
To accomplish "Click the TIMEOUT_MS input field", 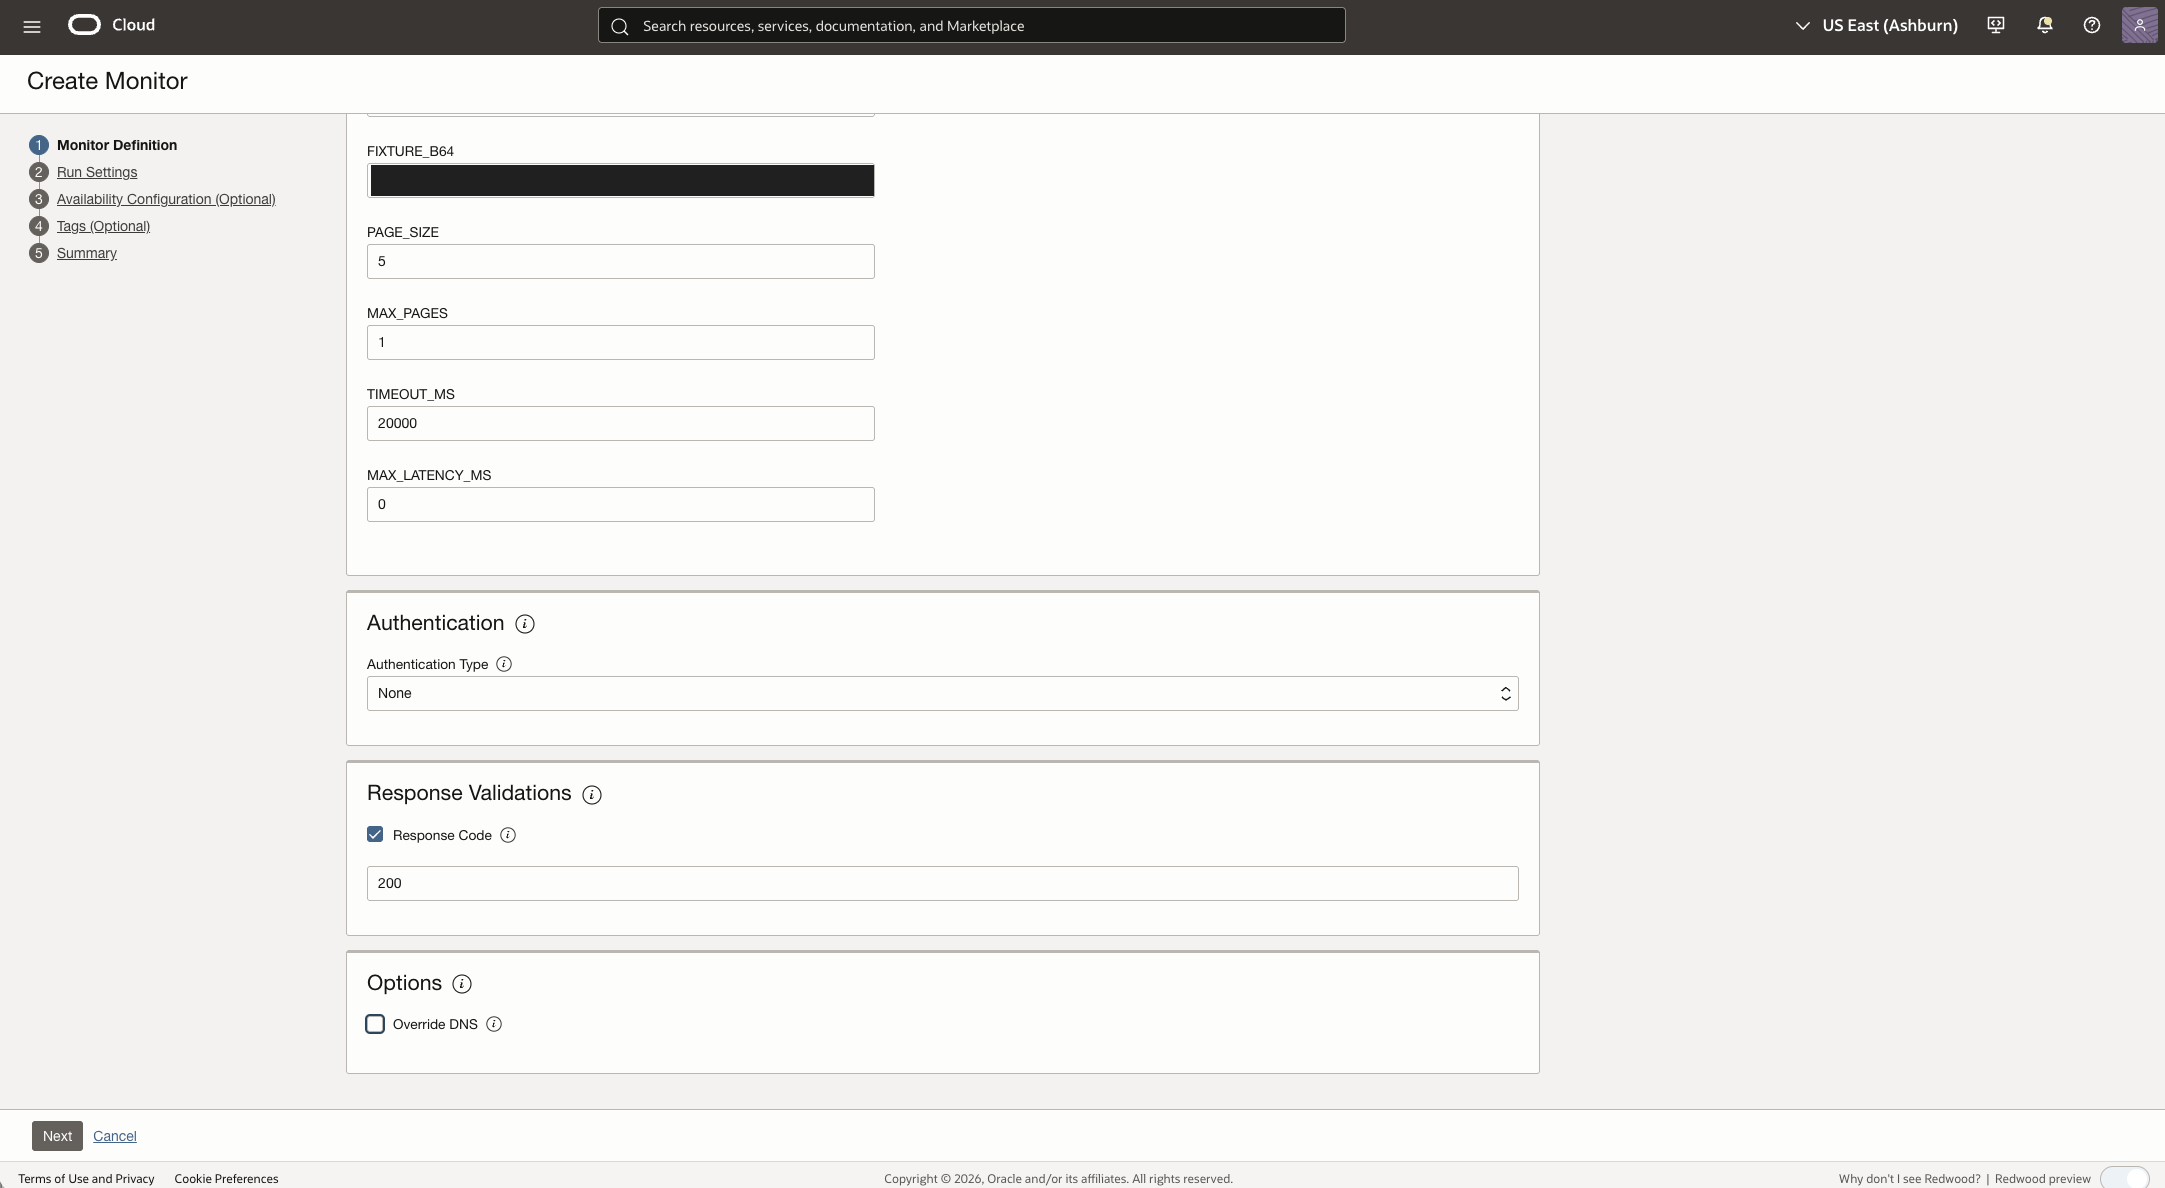I will point(621,424).
